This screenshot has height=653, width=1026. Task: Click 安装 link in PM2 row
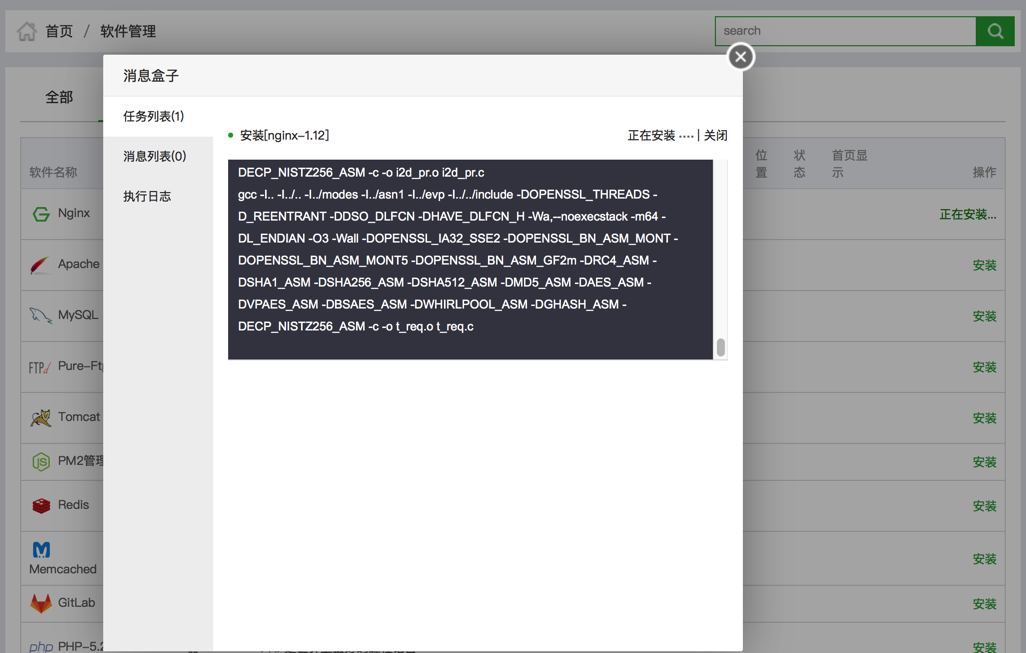pyautogui.click(x=984, y=462)
